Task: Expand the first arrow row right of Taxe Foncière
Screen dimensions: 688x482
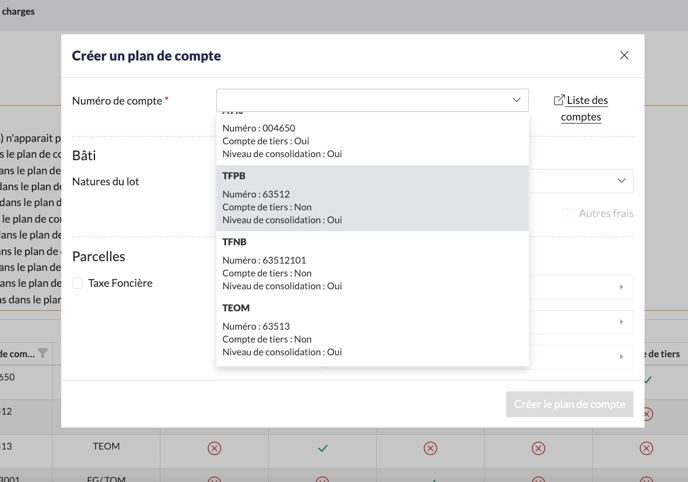Action: [621, 288]
